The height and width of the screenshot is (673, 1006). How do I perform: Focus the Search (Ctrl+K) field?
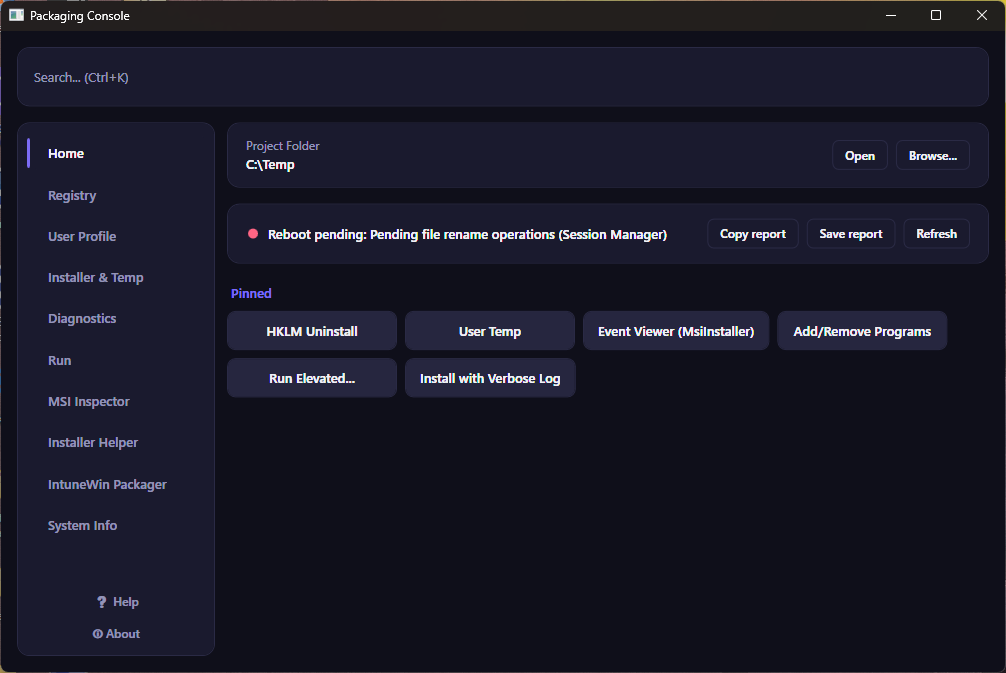[x=502, y=77]
